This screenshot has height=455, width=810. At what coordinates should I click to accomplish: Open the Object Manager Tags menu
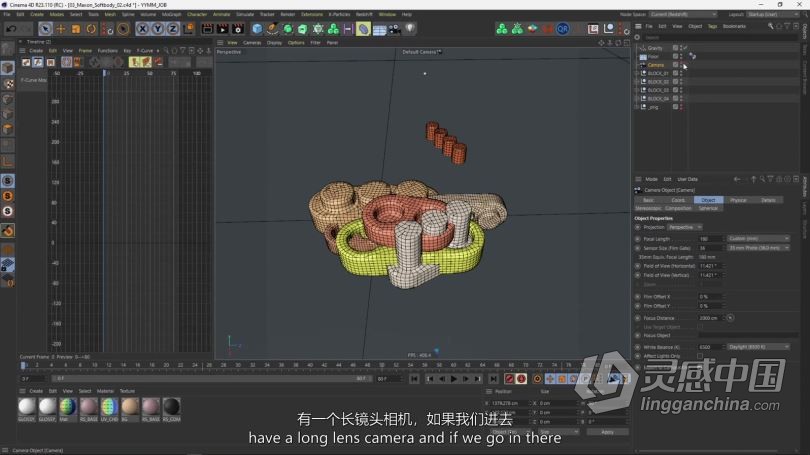coord(712,26)
